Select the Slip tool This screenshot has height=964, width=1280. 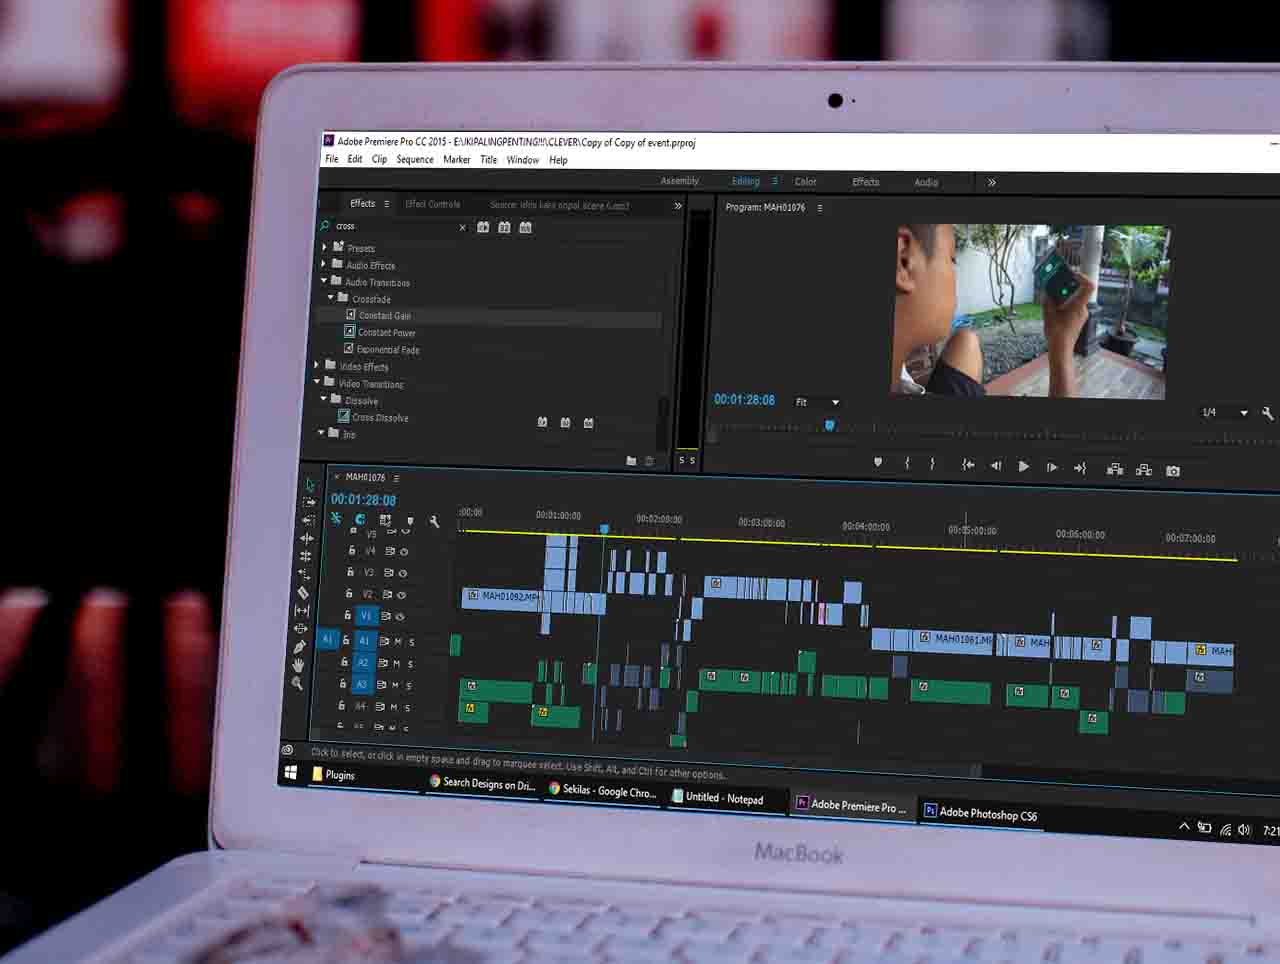[302, 611]
